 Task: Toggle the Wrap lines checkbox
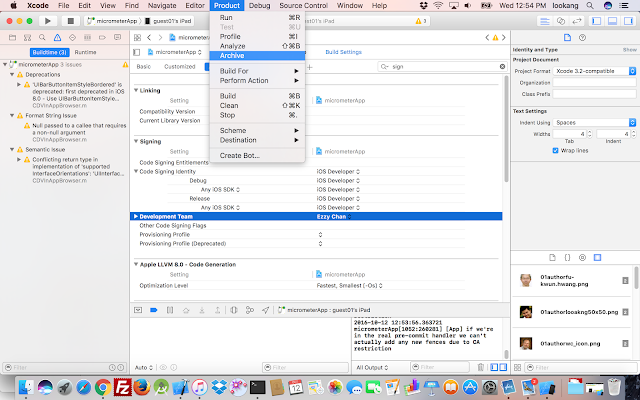tap(555, 151)
